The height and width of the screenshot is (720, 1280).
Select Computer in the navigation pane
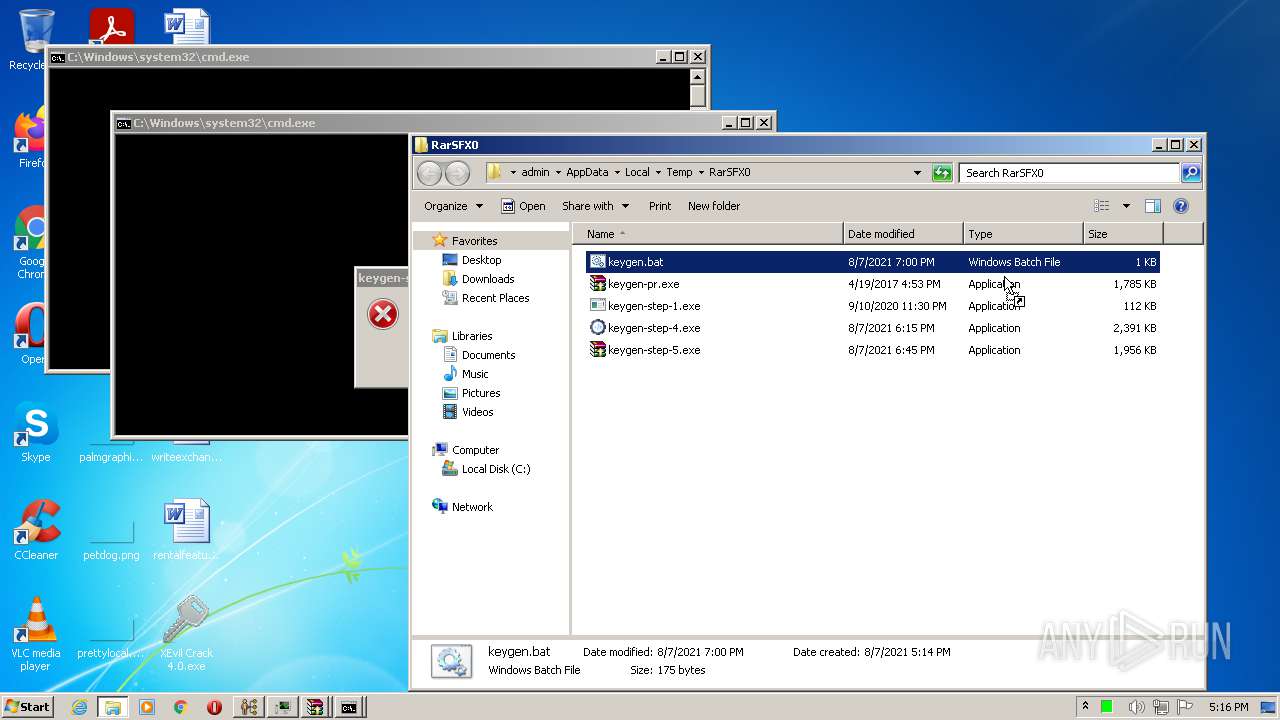click(x=475, y=450)
